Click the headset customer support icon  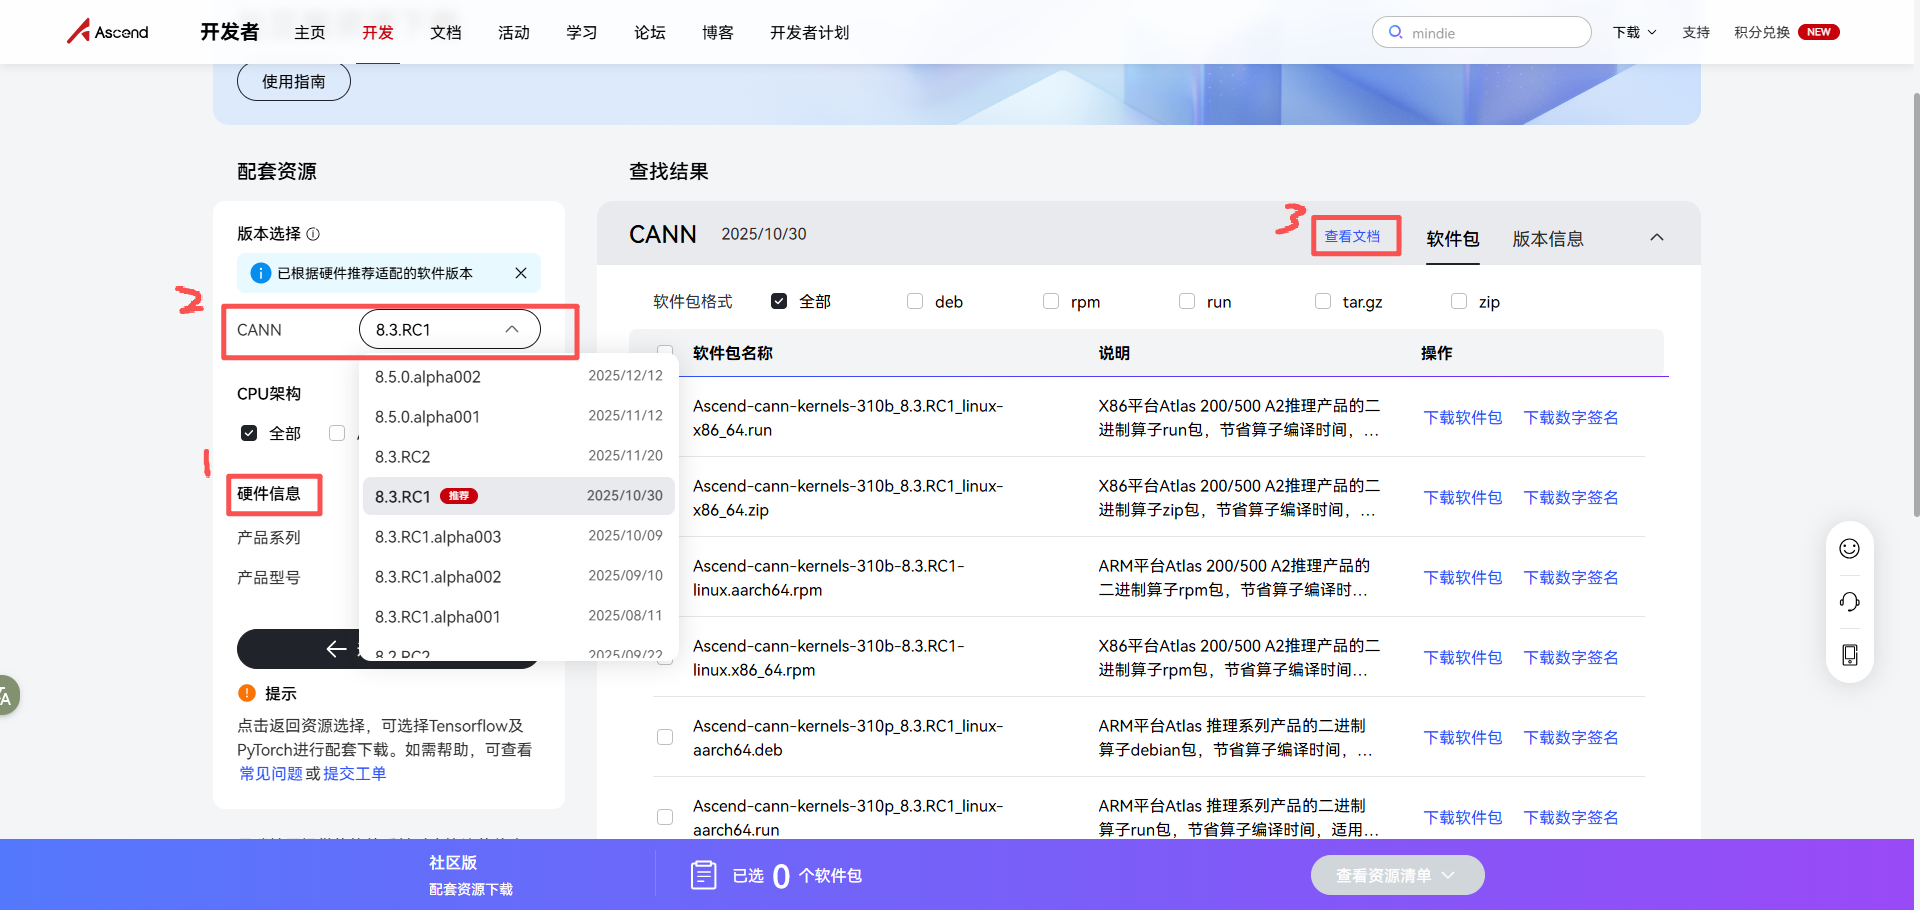[x=1849, y=601]
